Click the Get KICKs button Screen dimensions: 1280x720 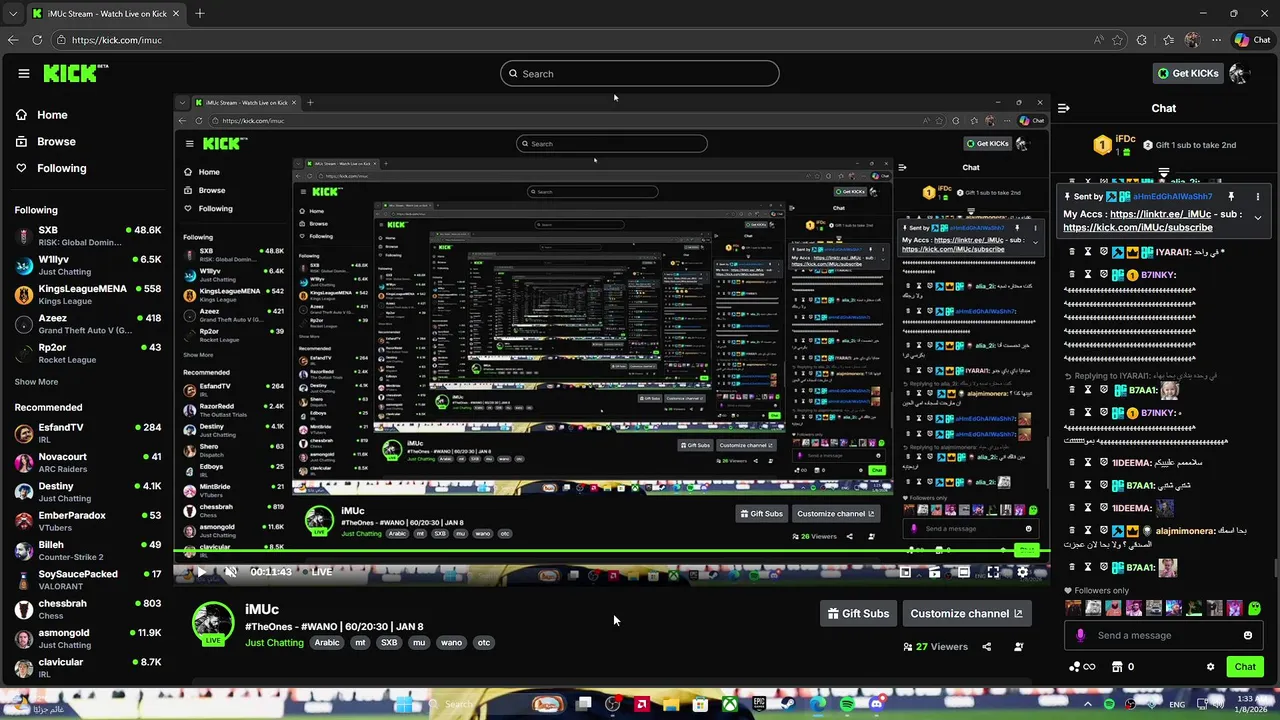[x=1188, y=73]
